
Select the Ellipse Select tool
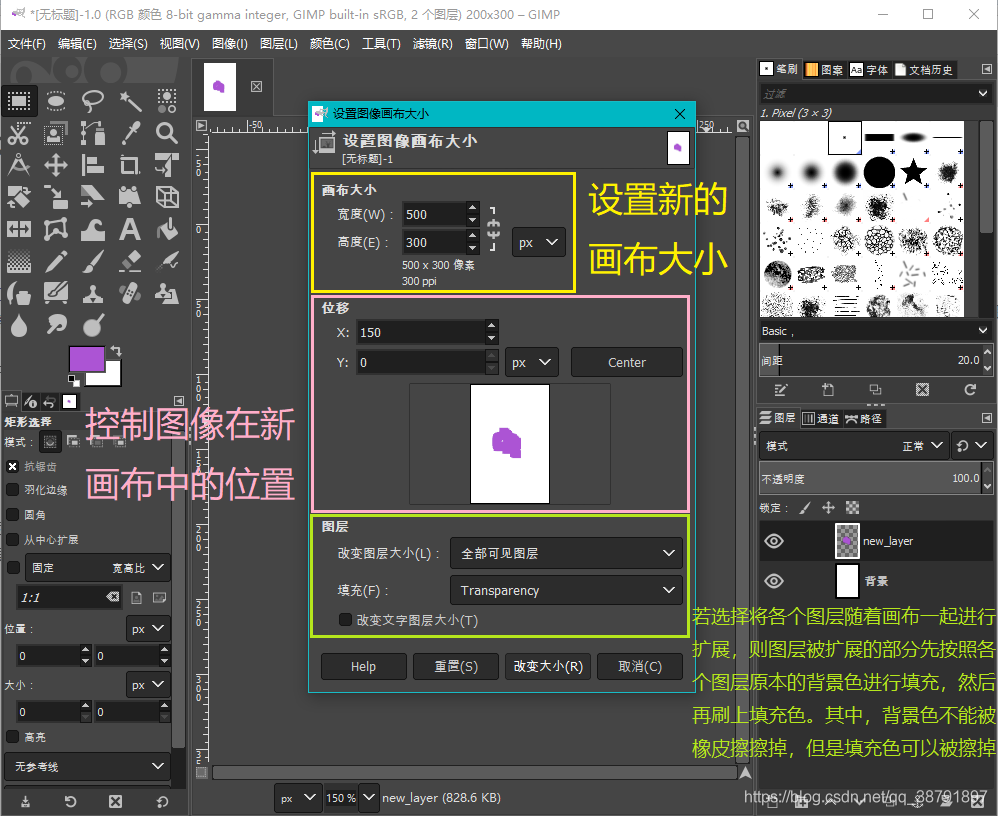coord(55,101)
